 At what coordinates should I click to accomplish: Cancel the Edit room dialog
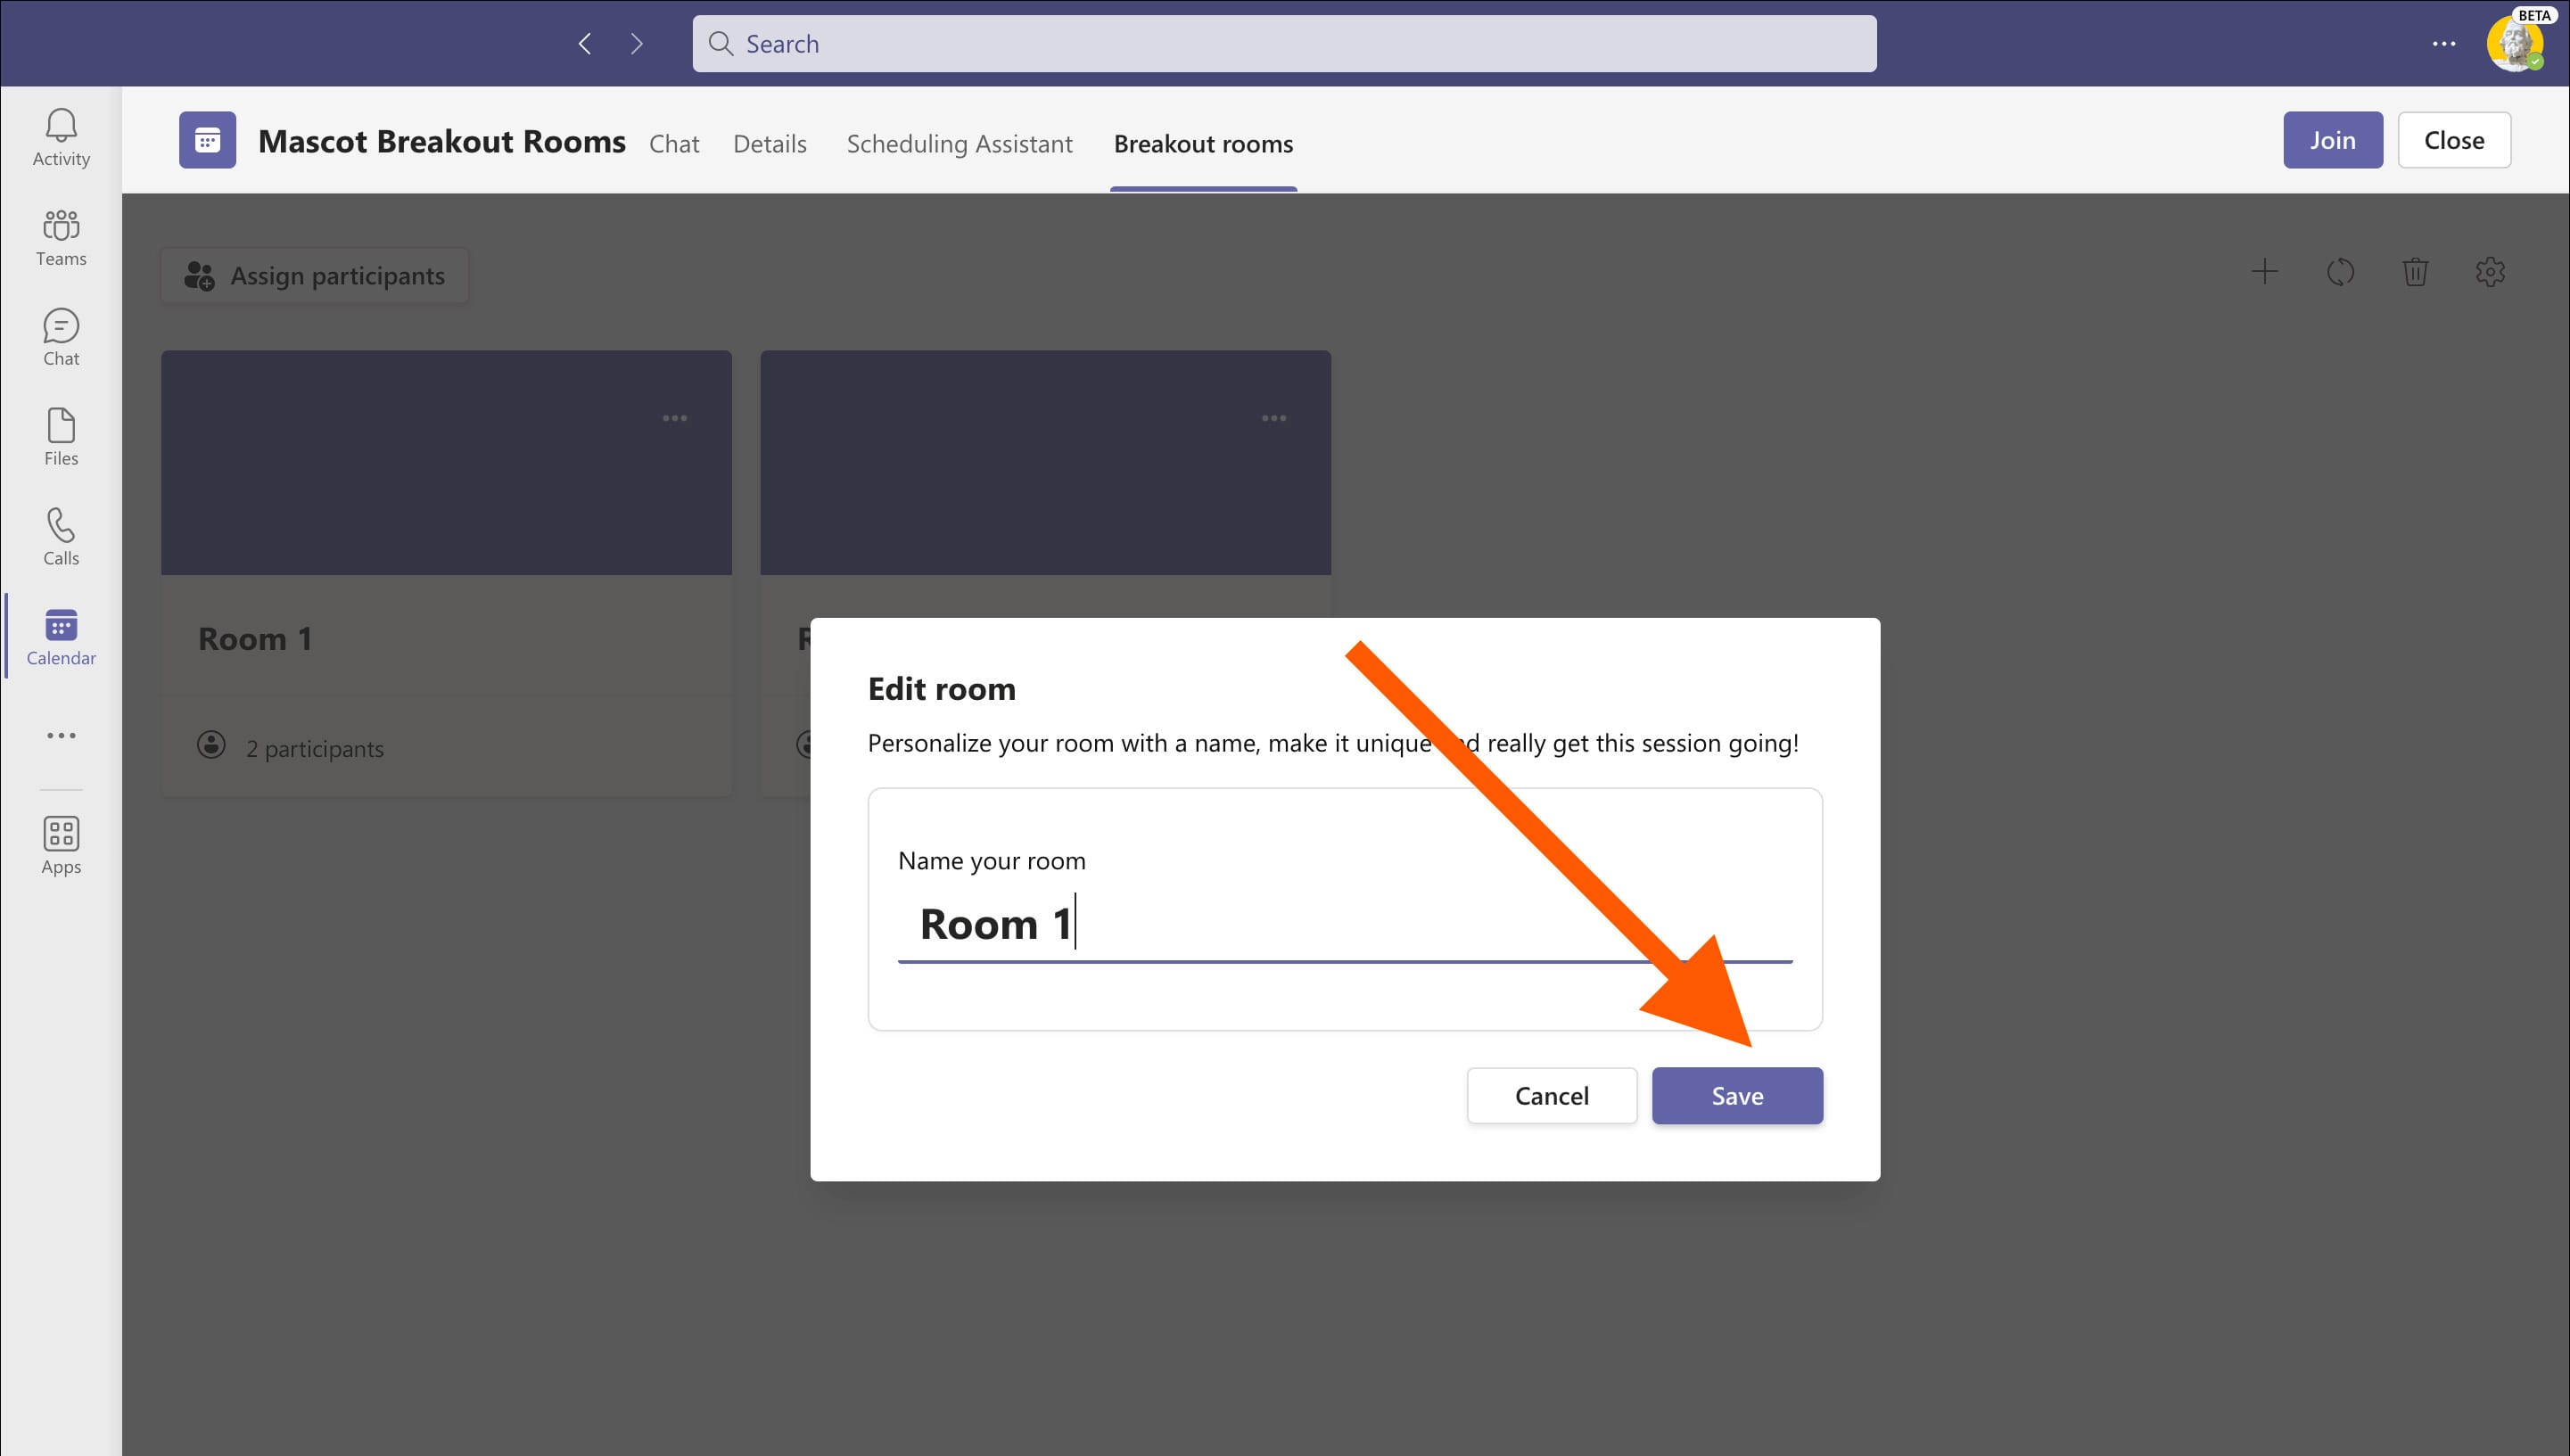click(x=1551, y=1096)
